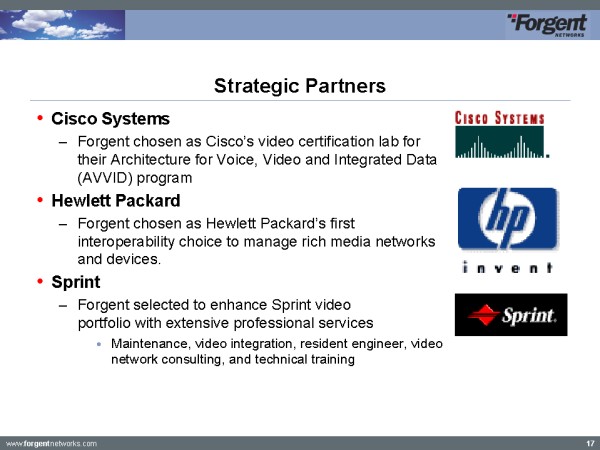Viewport: 600px width, 450px height.
Task: Click the red bullet beside Sprint
Action: pyautogui.click(x=38, y=281)
